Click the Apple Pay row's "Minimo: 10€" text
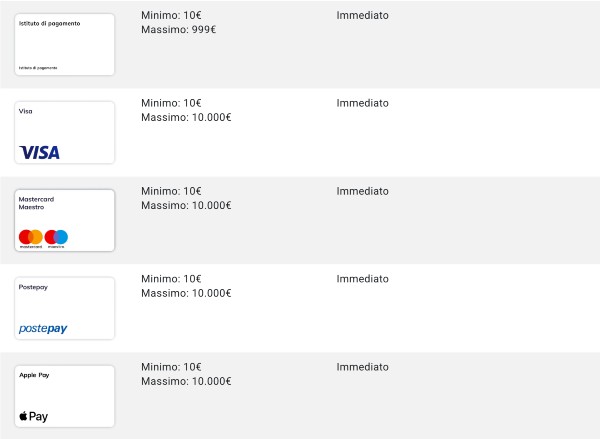The height and width of the screenshot is (439, 600). [171, 367]
